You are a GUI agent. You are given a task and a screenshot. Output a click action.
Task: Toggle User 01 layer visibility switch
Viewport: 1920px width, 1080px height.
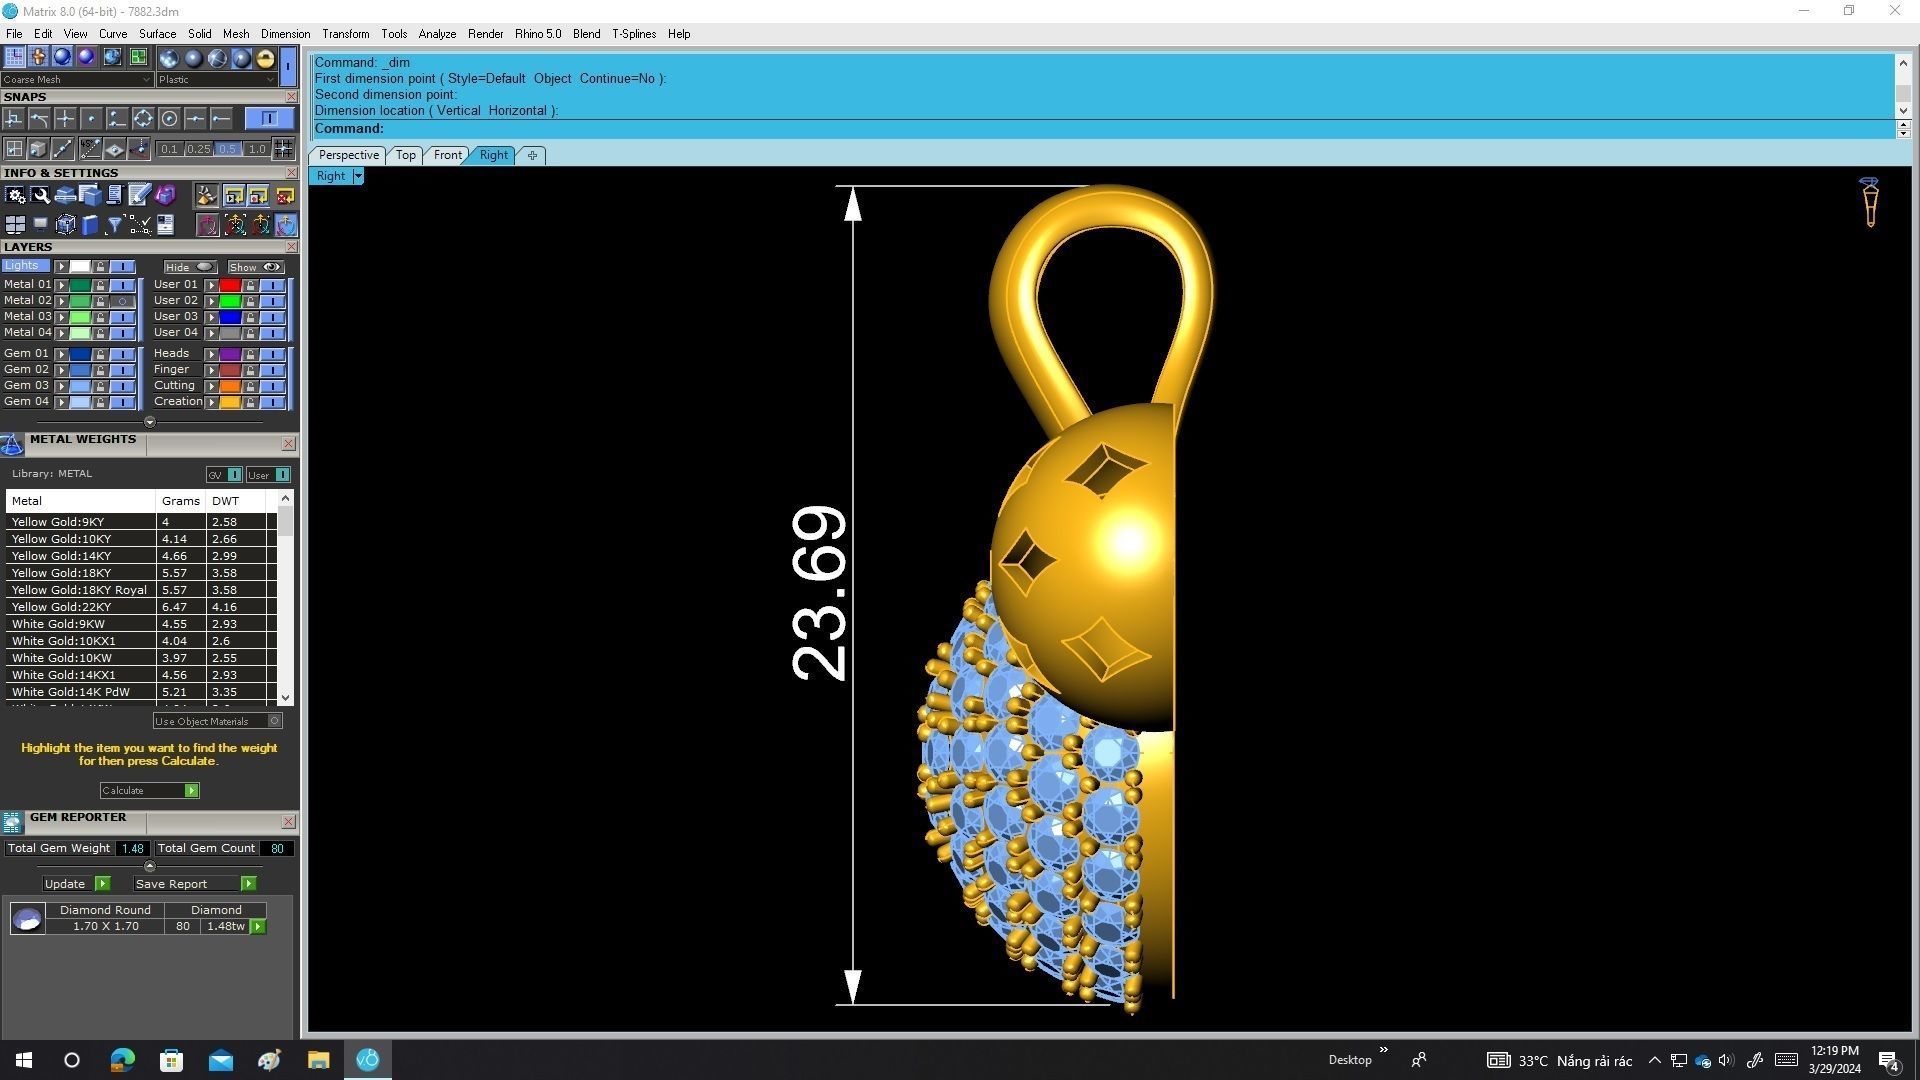(x=272, y=285)
